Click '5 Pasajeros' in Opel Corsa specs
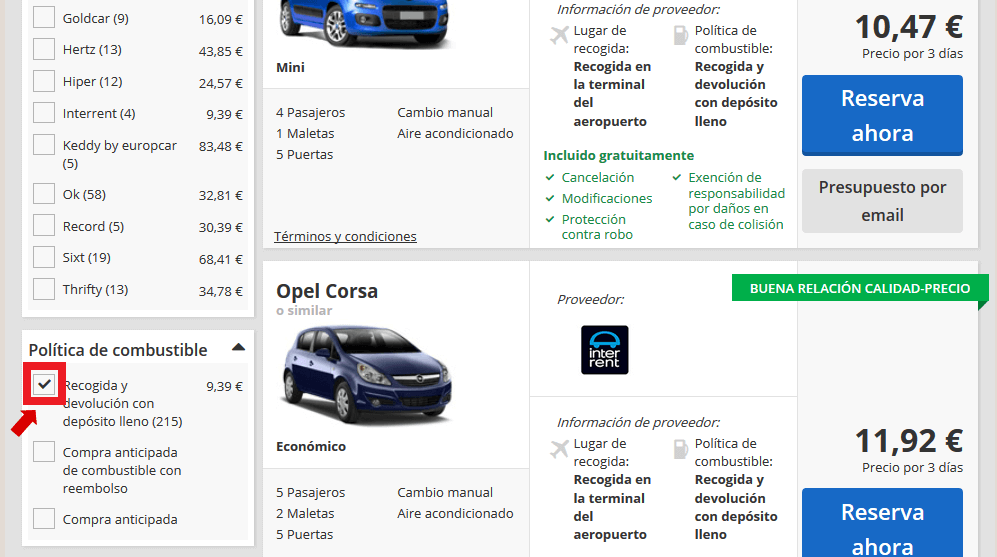Viewport: 997px width, 557px height. click(310, 492)
